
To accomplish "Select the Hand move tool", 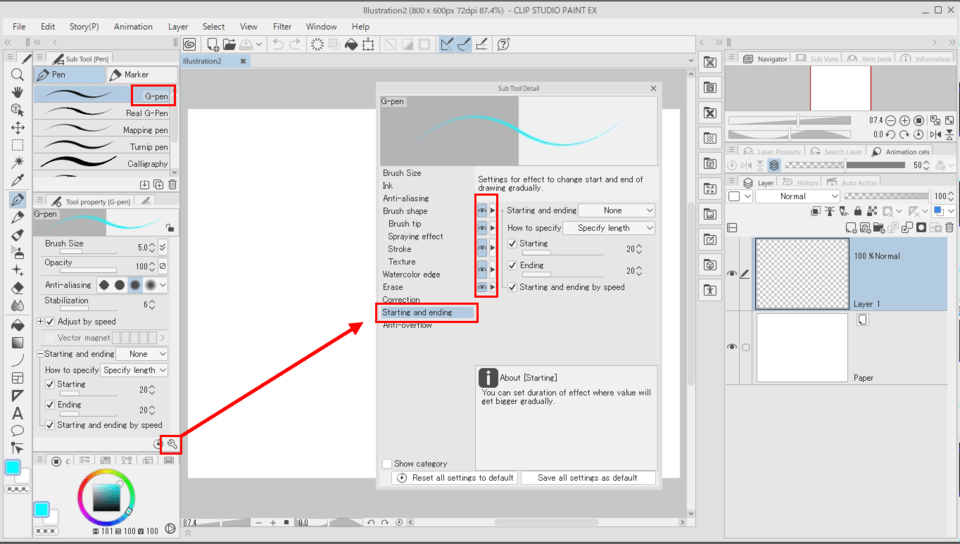I will 17,92.
